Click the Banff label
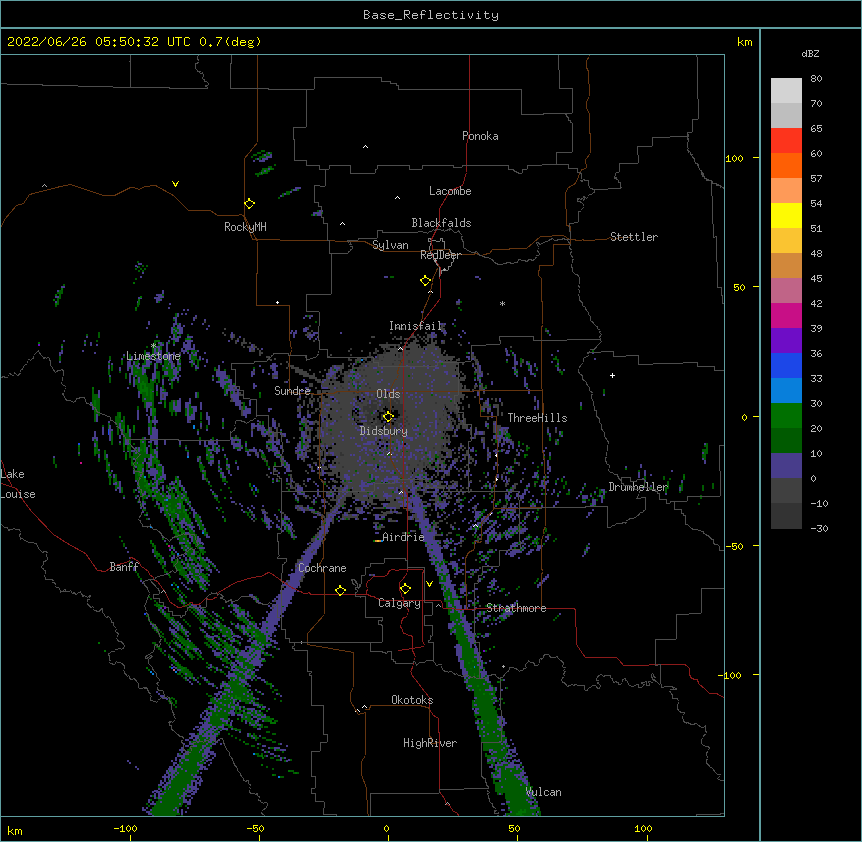The width and height of the screenshot is (862, 842). pos(124,567)
